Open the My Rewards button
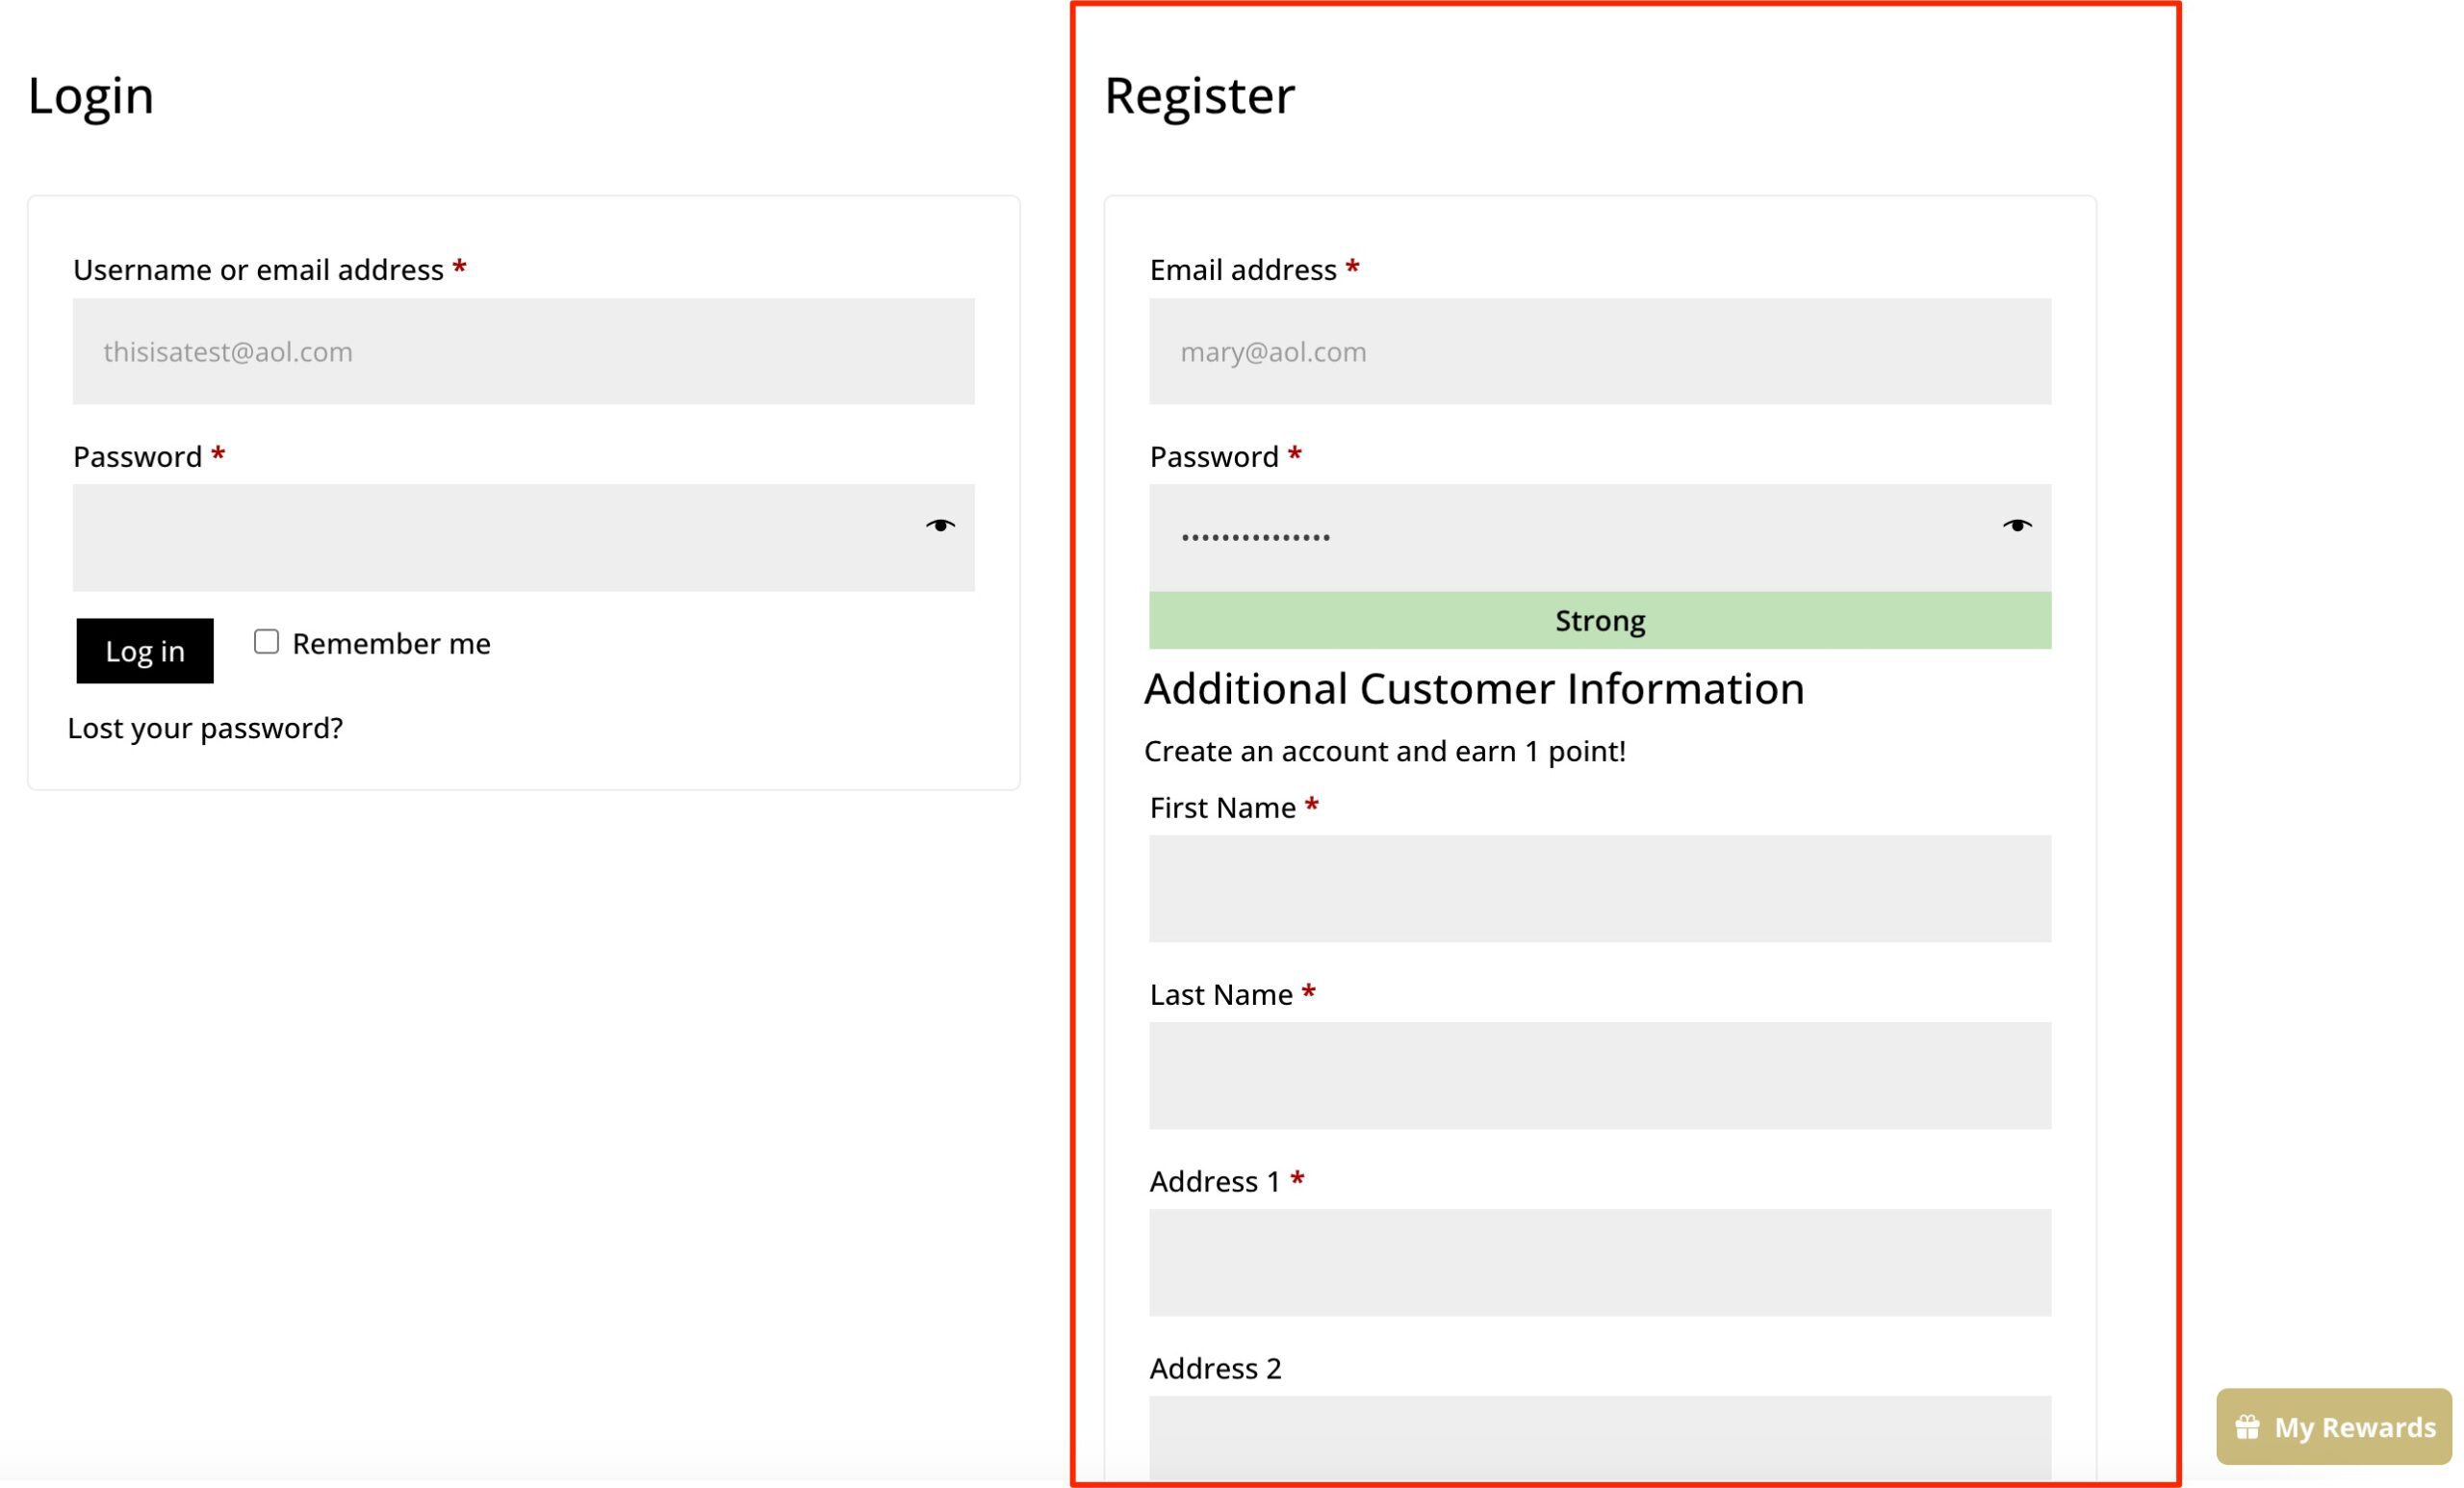Image resolution: width=2464 pixels, height=1488 pixels. 2333,1427
